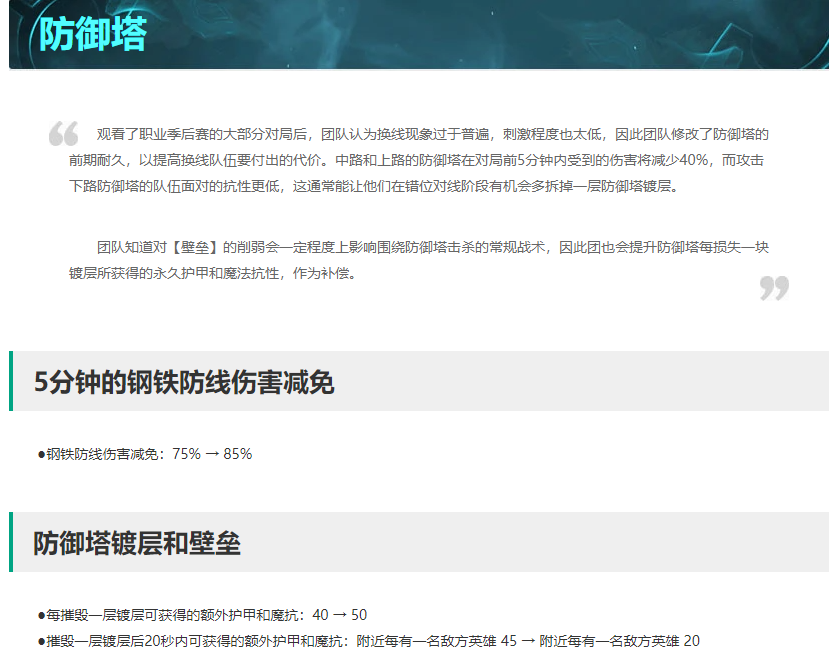Click the green bar beside 防御塔镀层和壁垒
This screenshot has width=834, height=663.
pos(11,542)
